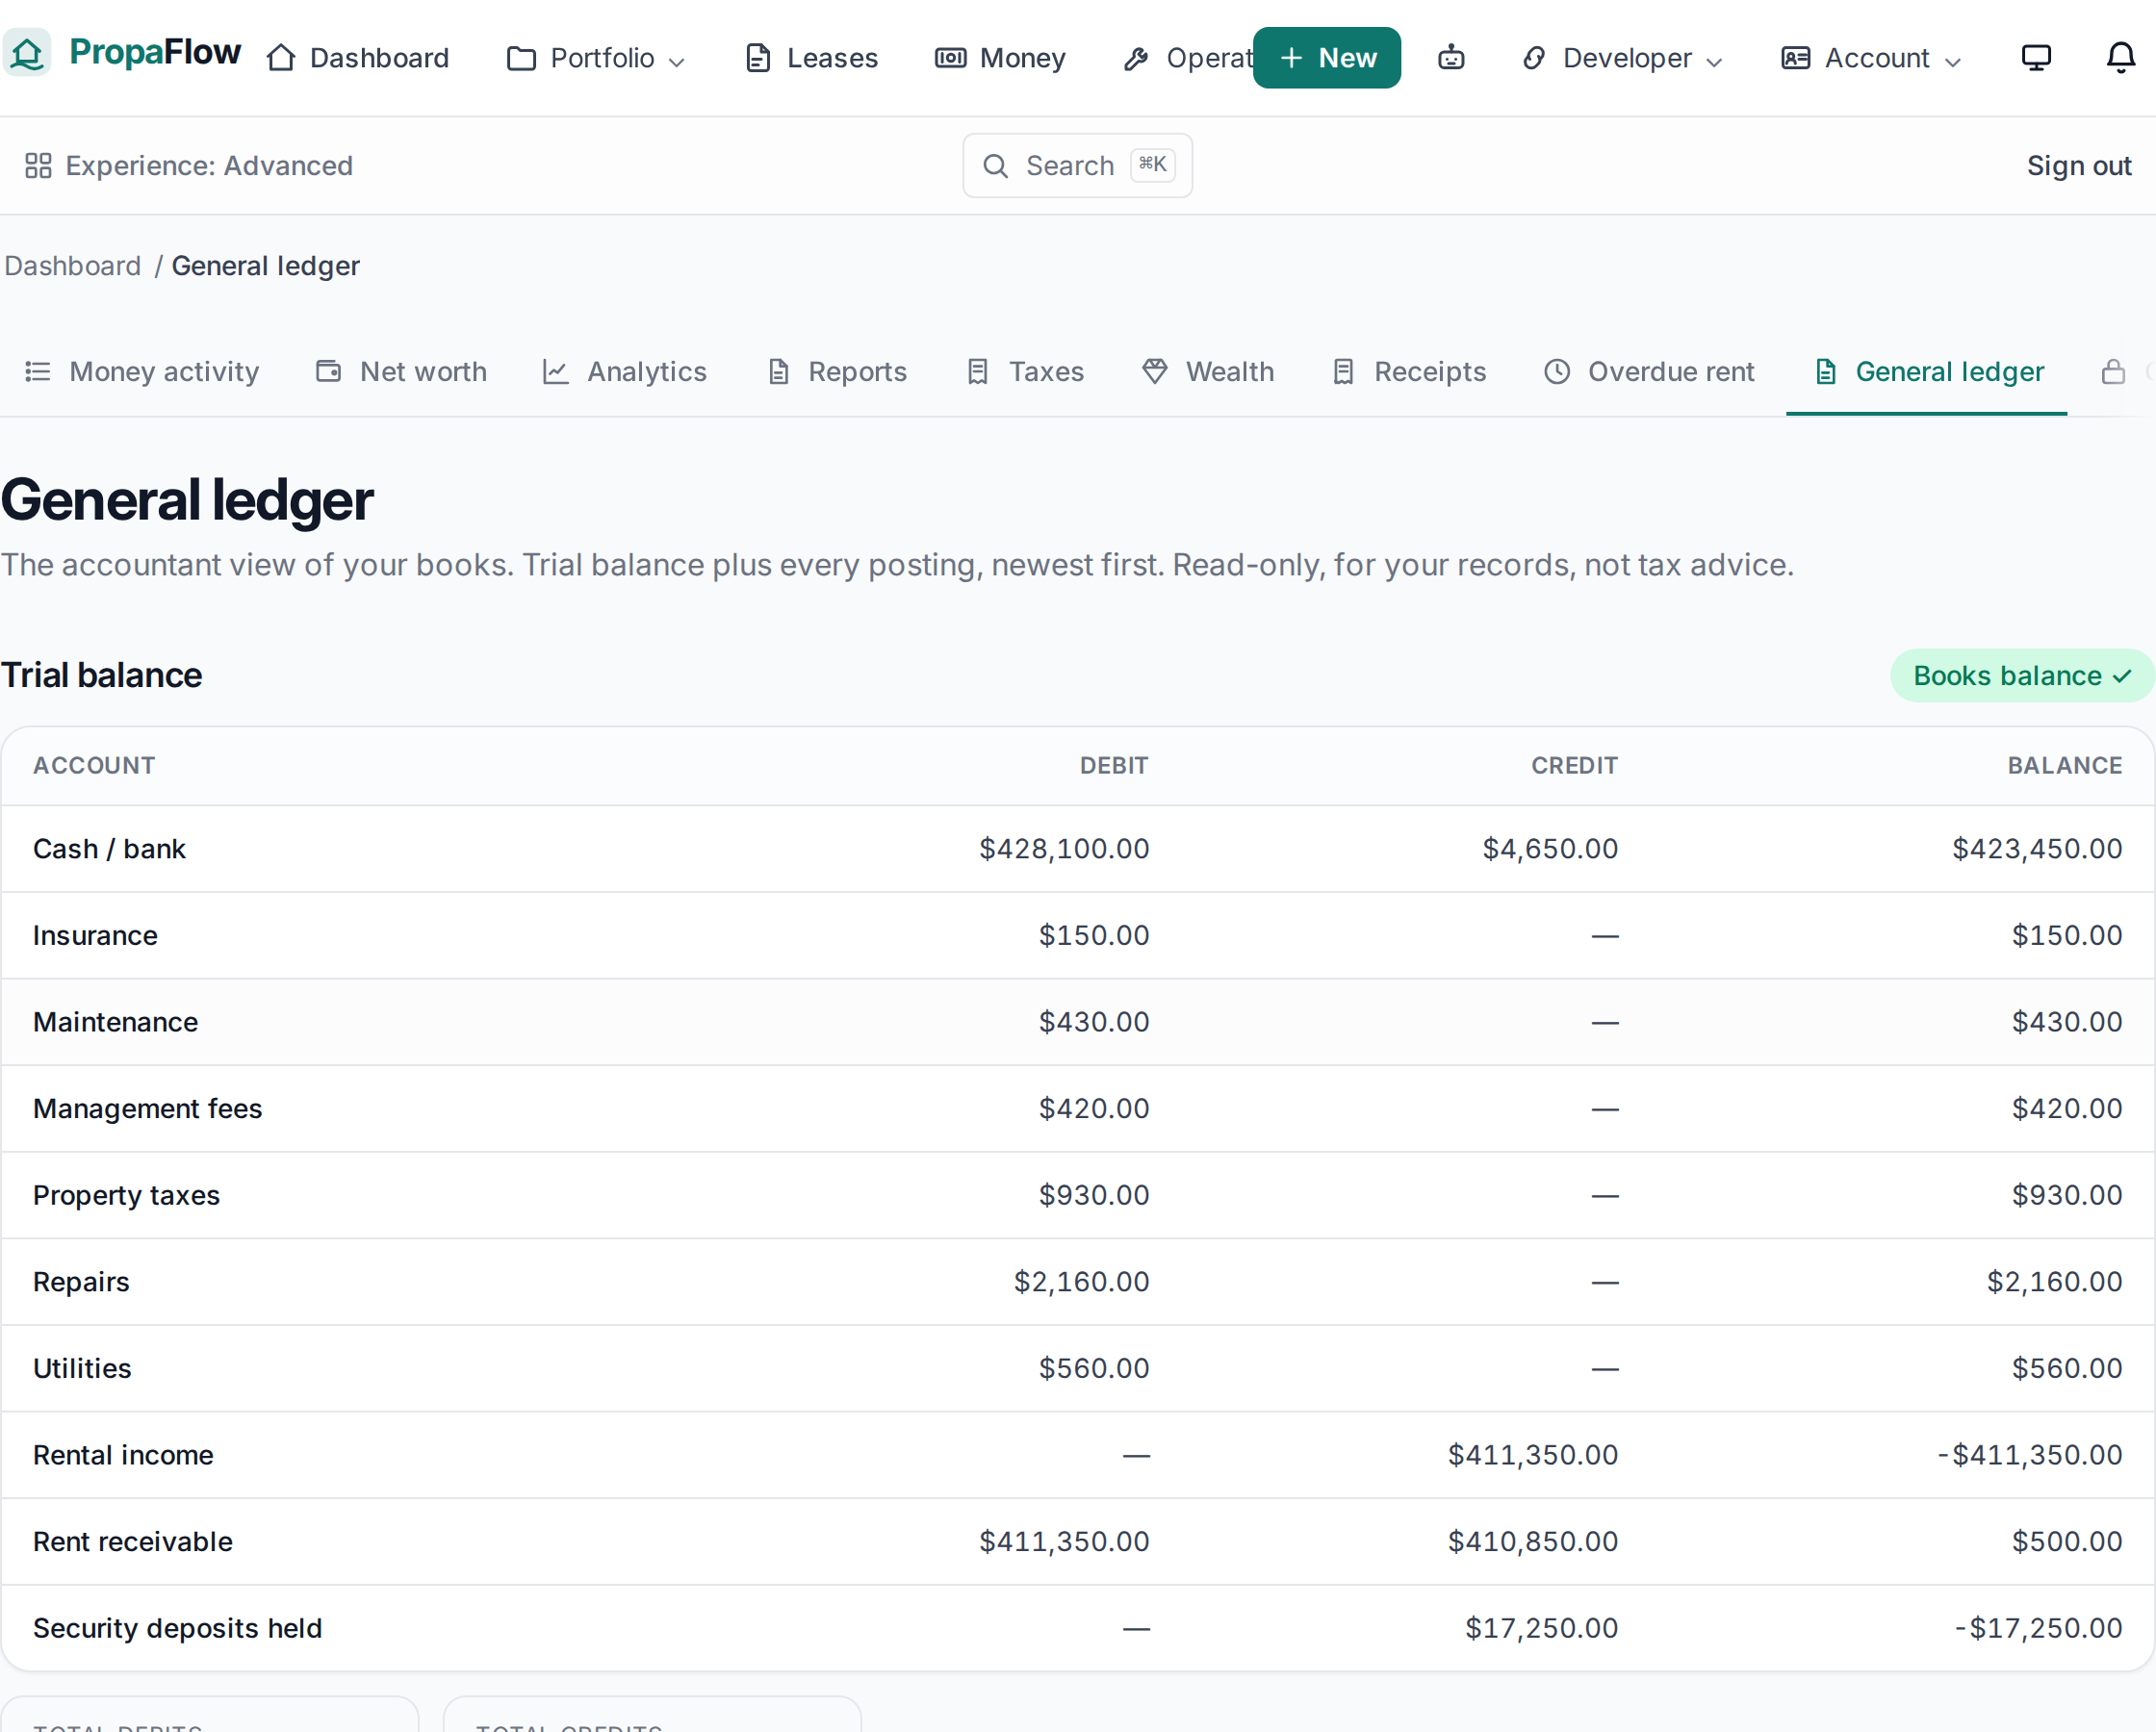
Task: Click the New button
Action: (x=1326, y=58)
